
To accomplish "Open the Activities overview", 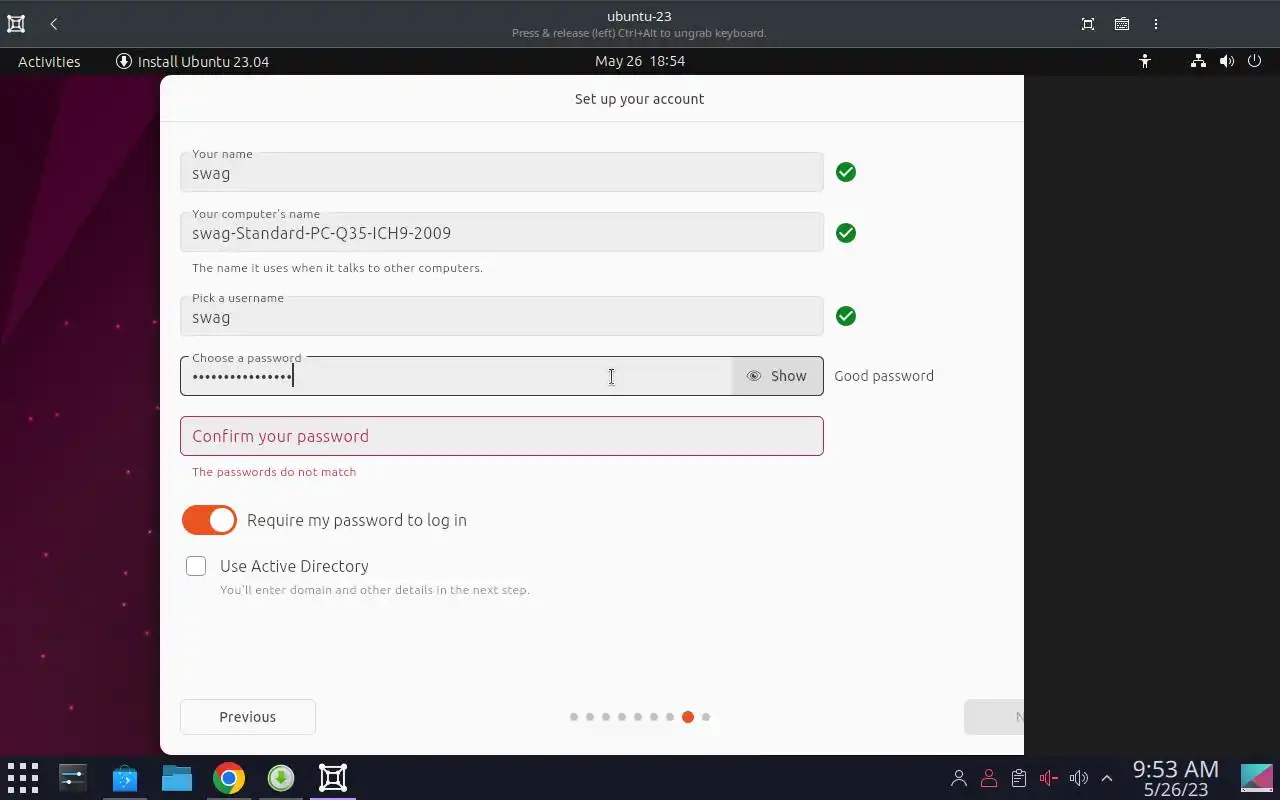I will pyautogui.click(x=49, y=61).
